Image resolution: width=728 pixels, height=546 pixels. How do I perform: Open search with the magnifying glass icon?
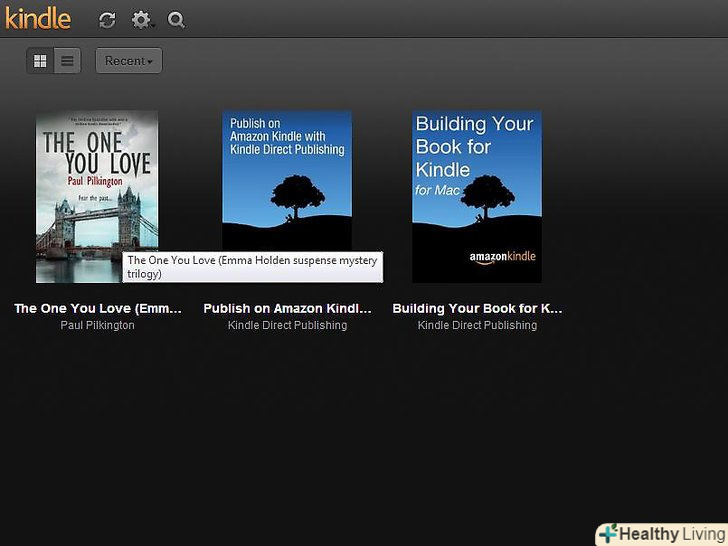176,20
